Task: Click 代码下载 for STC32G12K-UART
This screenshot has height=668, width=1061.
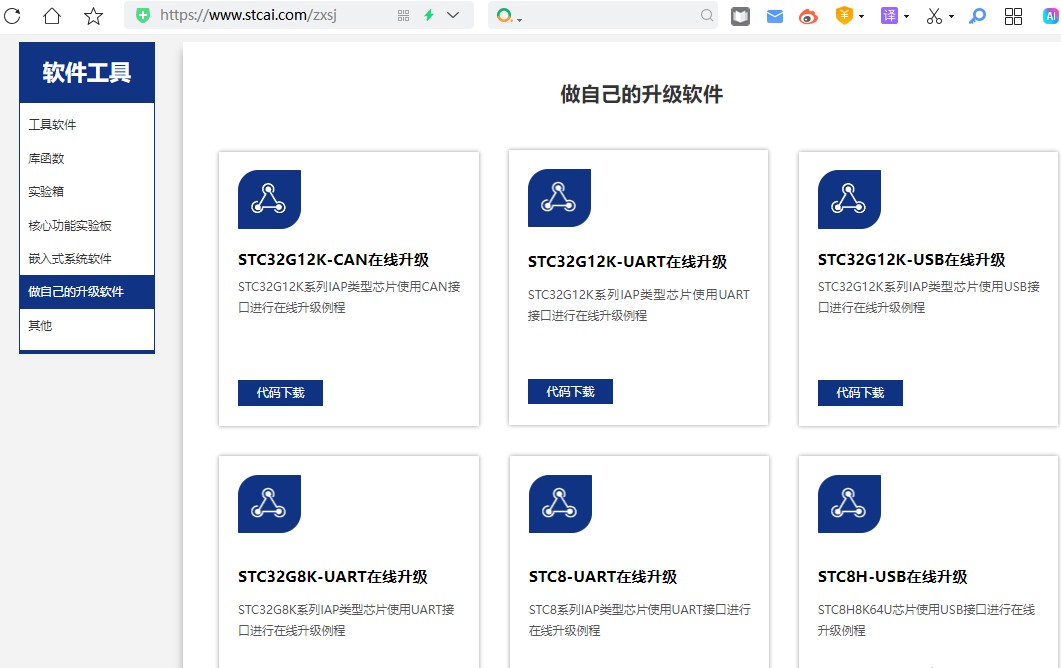Action: (x=570, y=391)
